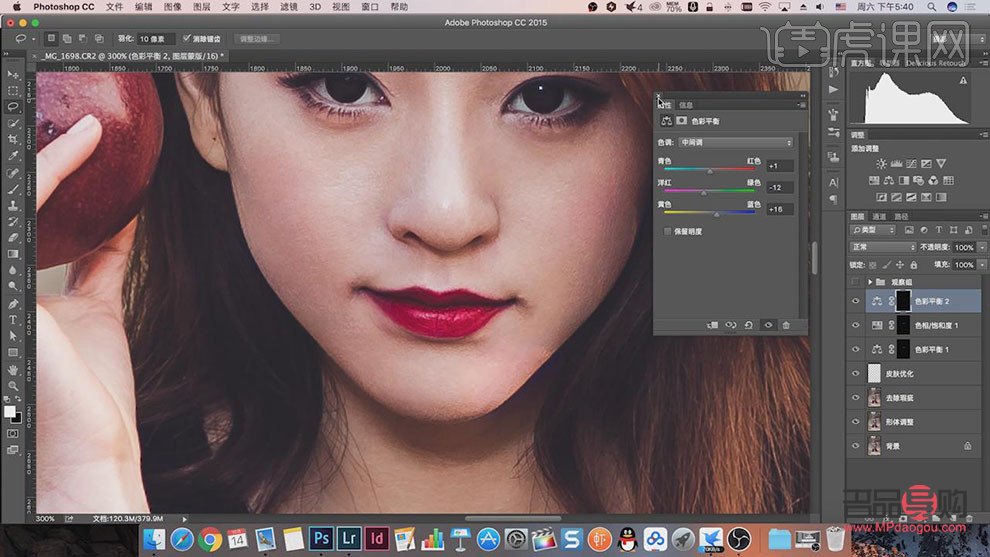Expand the 观察组 layer group
The width and height of the screenshot is (990, 557).
click(868, 283)
